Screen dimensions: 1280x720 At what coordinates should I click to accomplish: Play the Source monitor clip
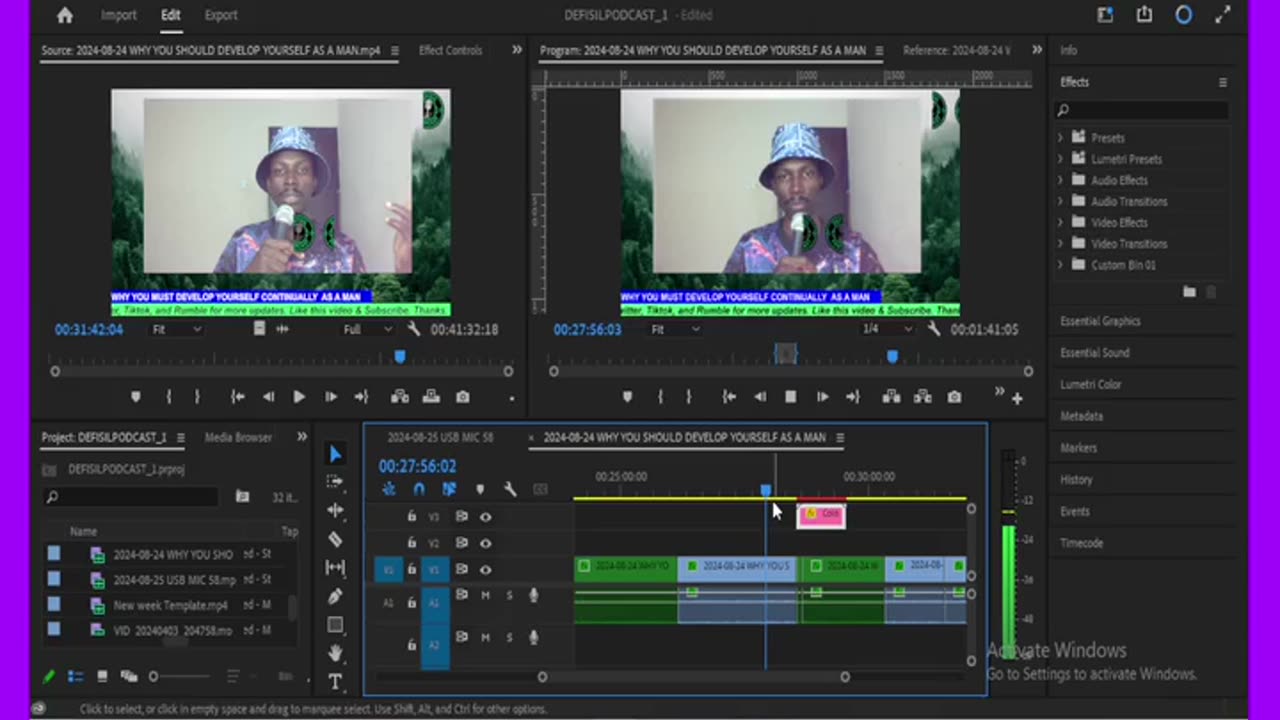[x=298, y=397]
